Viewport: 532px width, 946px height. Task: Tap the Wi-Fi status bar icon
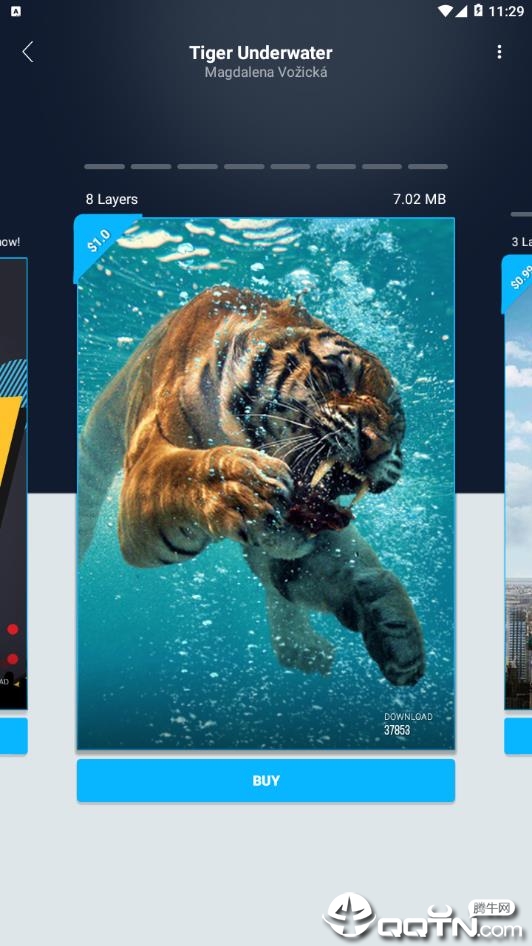point(446,10)
